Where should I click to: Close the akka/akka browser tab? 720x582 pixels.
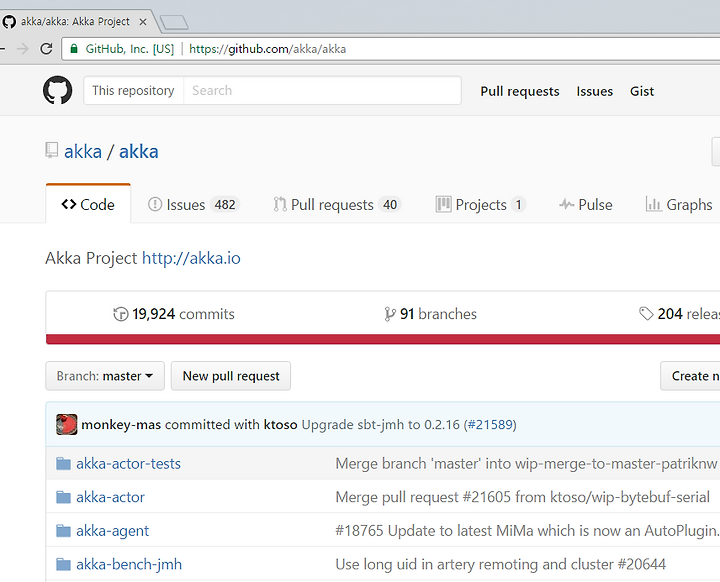(x=143, y=22)
